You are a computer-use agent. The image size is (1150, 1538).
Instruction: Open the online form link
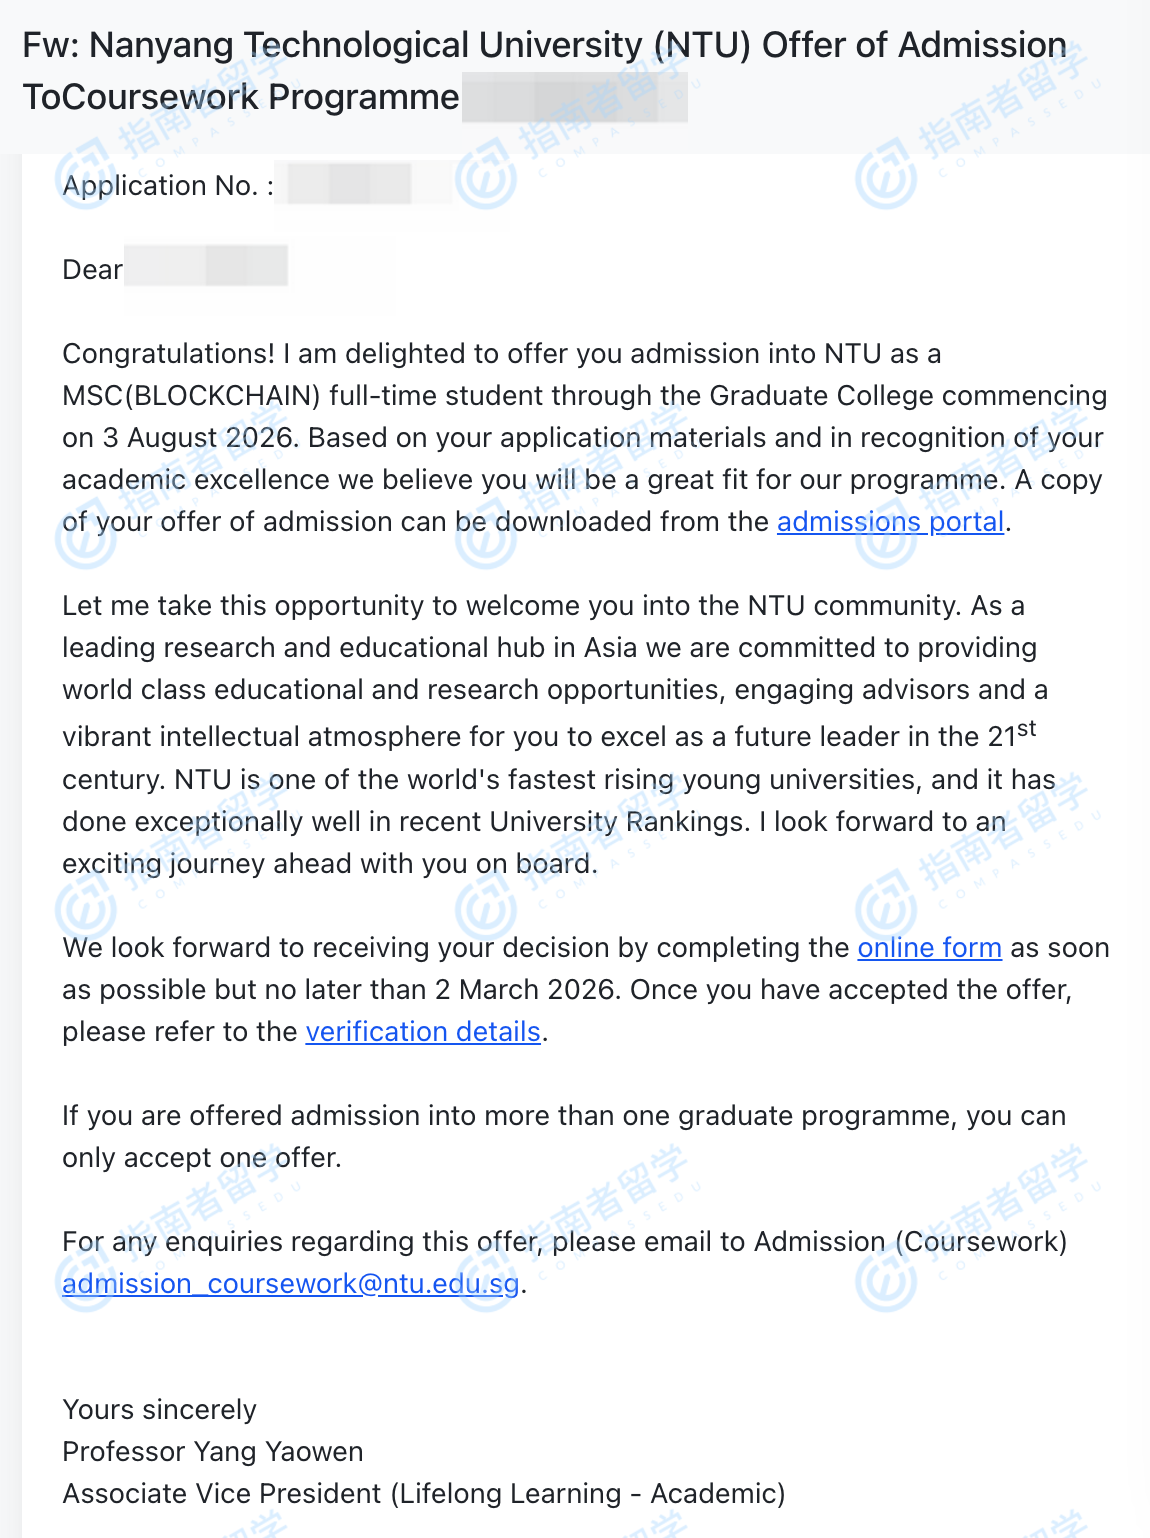click(x=929, y=948)
